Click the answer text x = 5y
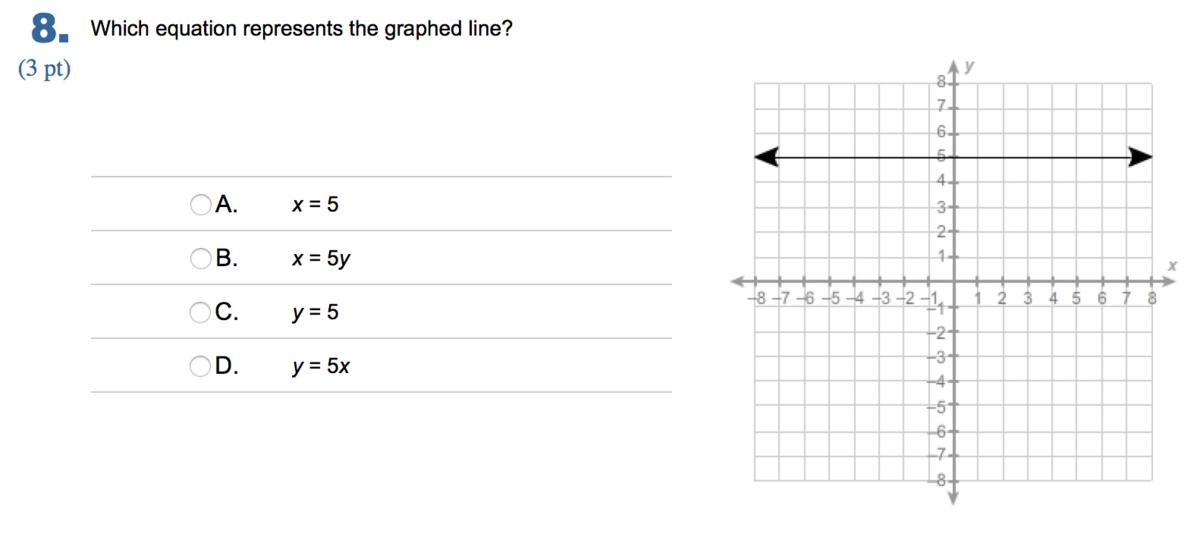Image resolution: width=1200 pixels, height=549 pixels. pyautogui.click(x=321, y=260)
